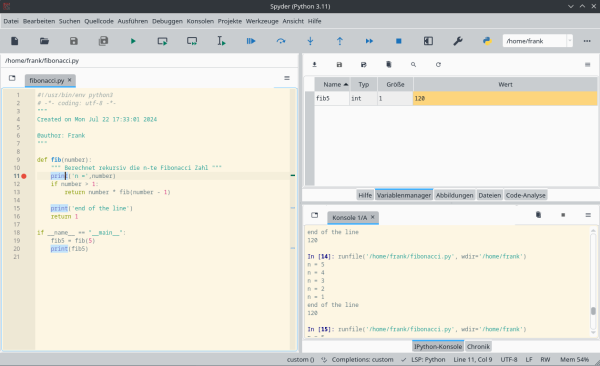
Task: Click the Typ column header
Action: click(364, 84)
